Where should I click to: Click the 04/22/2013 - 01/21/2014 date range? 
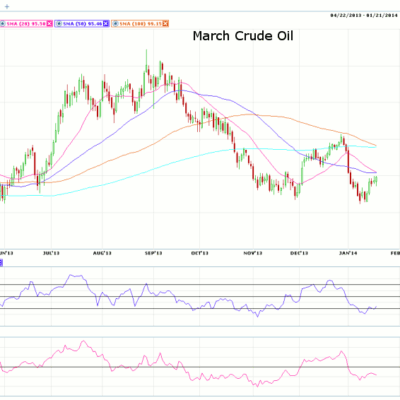point(364,15)
